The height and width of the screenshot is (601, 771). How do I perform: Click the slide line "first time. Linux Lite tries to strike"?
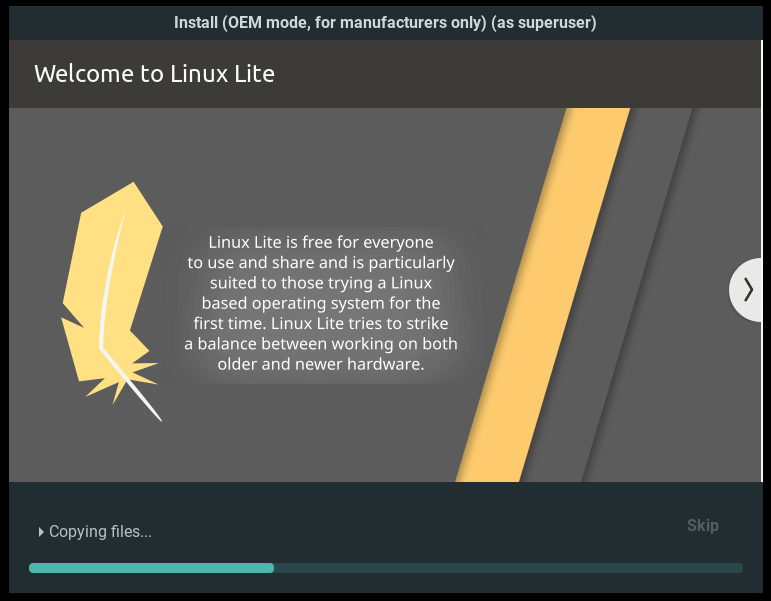point(321,324)
